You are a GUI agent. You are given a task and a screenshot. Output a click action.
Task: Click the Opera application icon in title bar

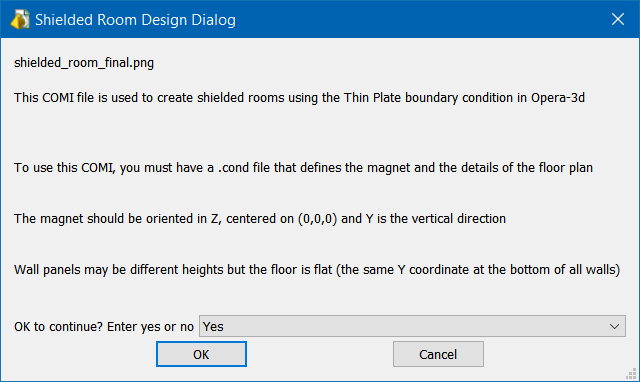click(20, 19)
